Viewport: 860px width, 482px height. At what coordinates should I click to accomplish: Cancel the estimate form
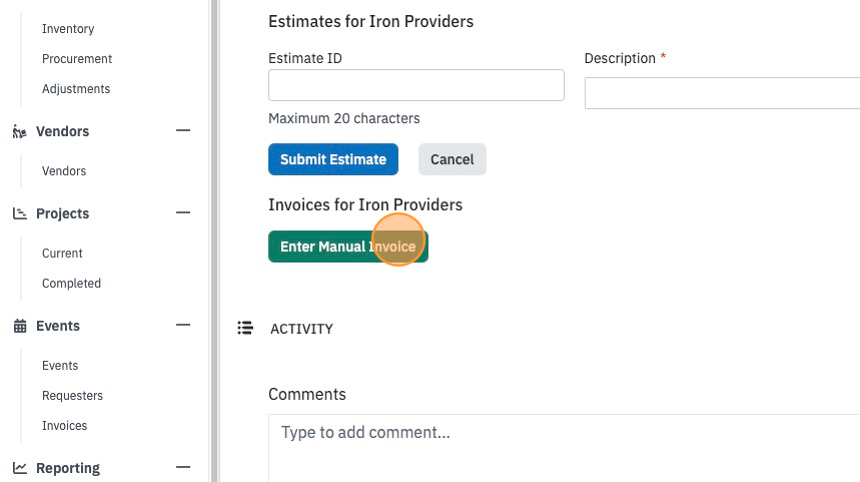(452, 159)
